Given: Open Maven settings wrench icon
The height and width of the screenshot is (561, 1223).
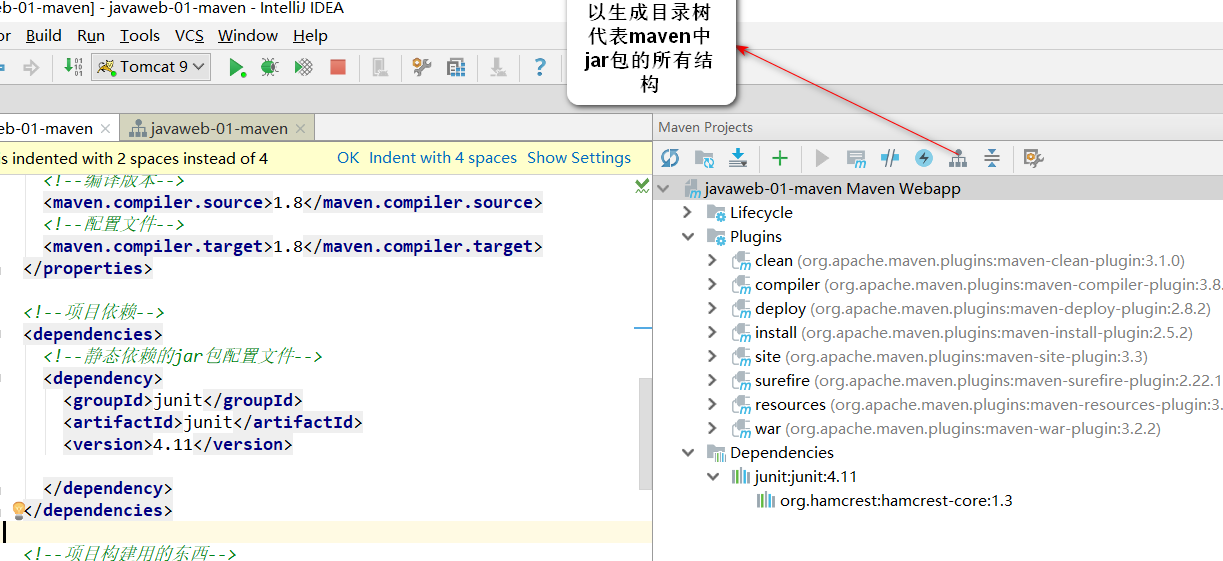Looking at the screenshot, I should 1033,158.
